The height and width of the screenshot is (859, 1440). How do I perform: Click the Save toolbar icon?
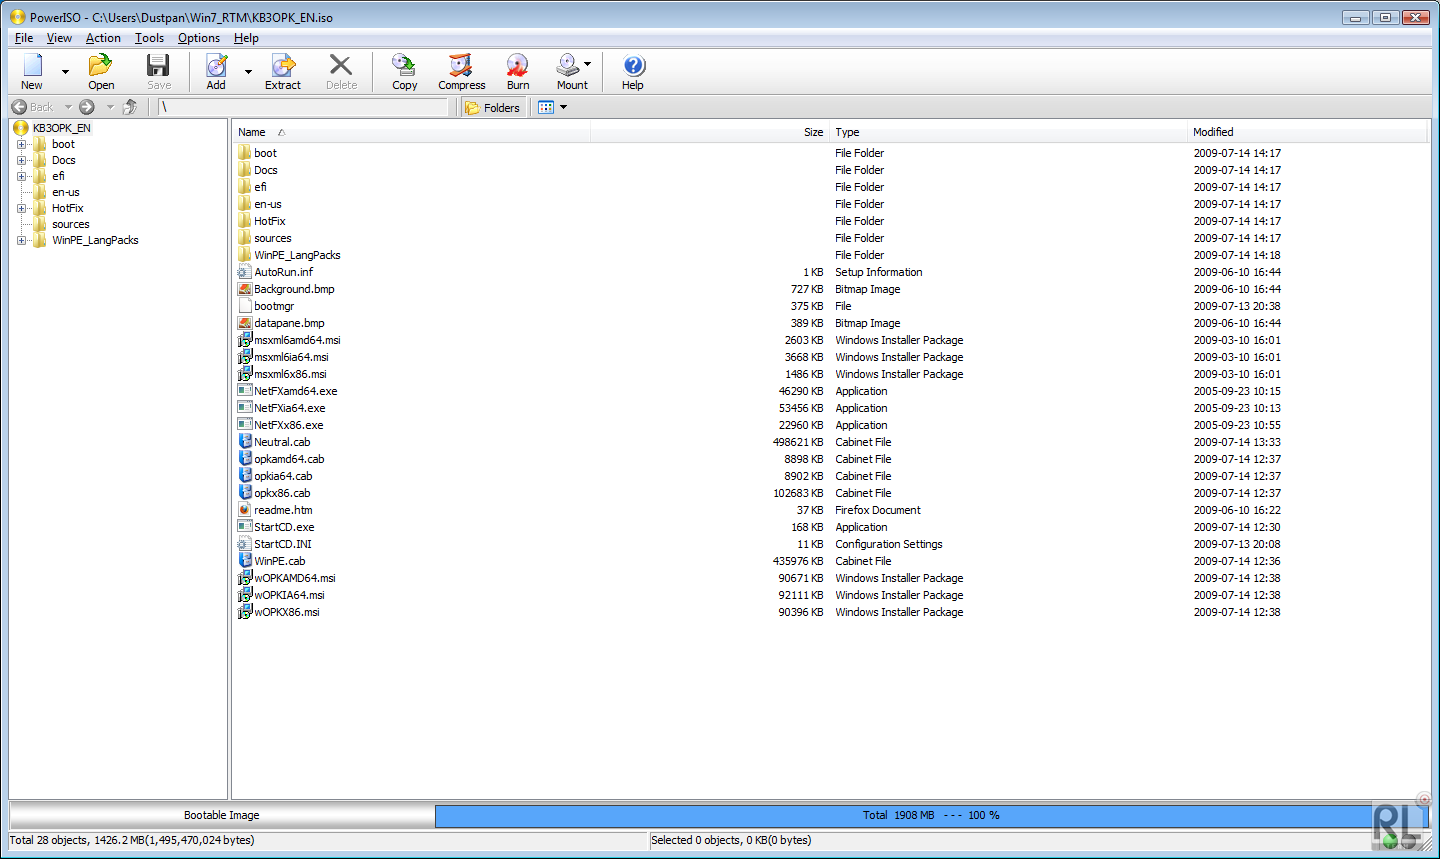[x=158, y=66]
